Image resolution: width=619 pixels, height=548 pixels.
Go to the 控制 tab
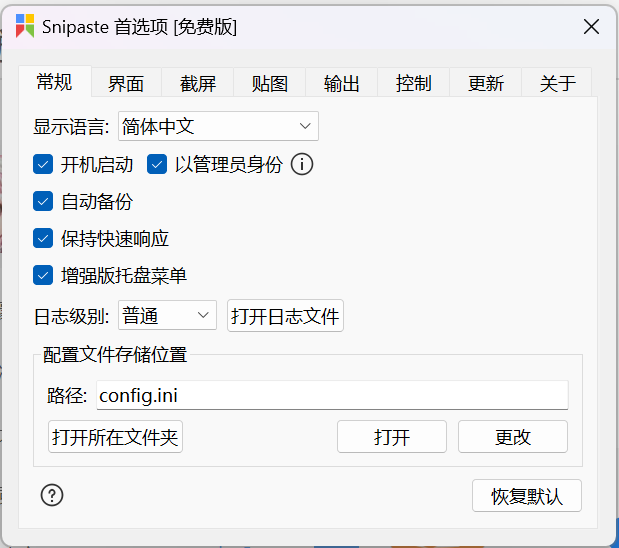pos(413,83)
